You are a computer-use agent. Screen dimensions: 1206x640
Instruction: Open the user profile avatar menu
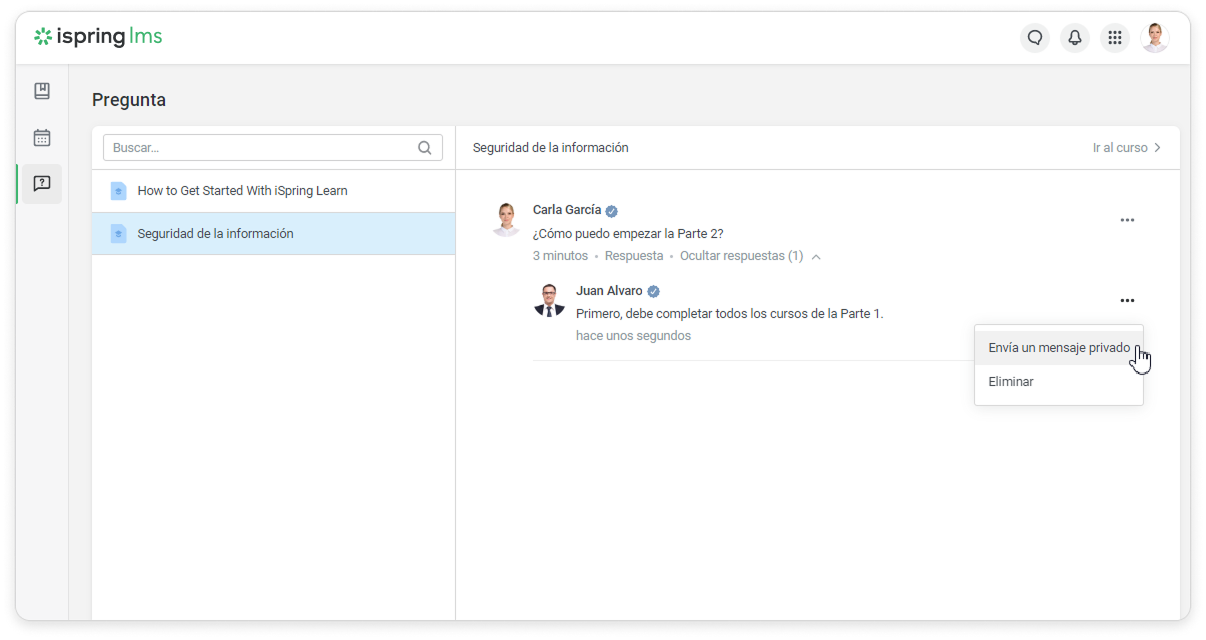(x=1155, y=38)
